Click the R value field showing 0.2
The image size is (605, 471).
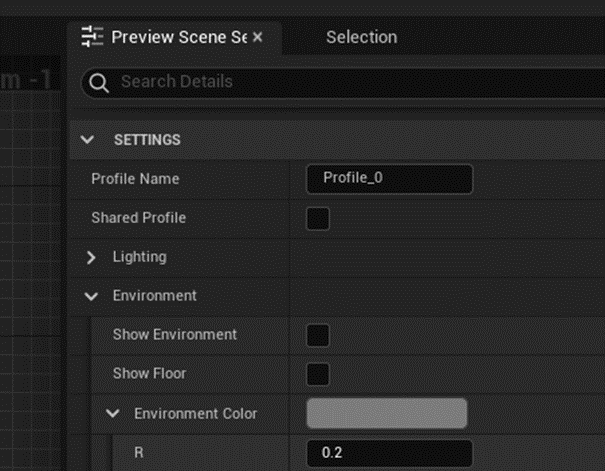(x=389, y=453)
